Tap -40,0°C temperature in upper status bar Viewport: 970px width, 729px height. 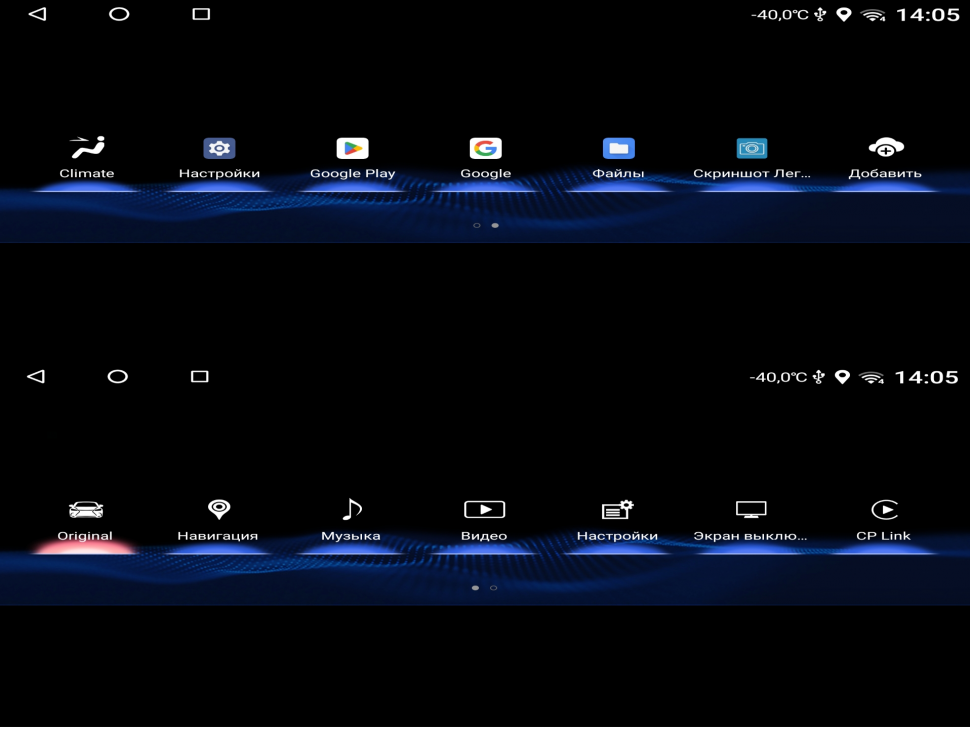point(779,15)
